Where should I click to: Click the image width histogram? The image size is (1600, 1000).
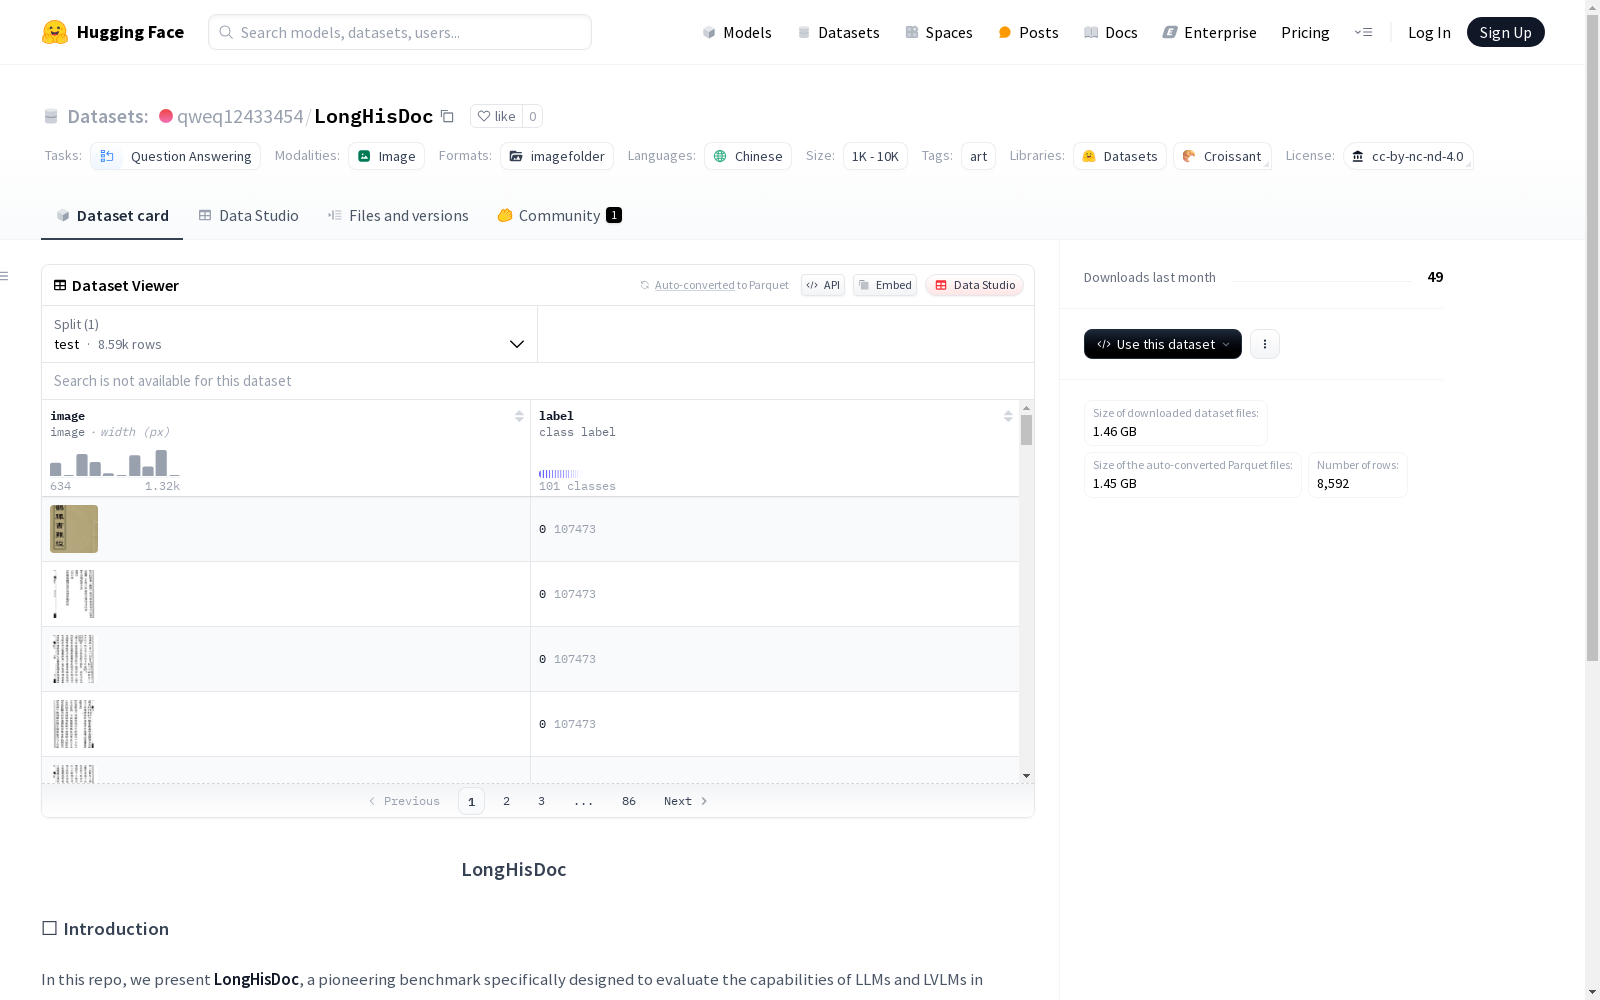(x=115, y=463)
